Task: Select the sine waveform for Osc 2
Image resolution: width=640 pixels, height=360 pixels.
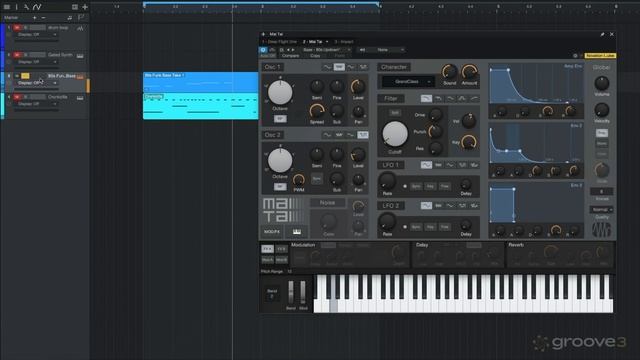Action: [x=327, y=135]
